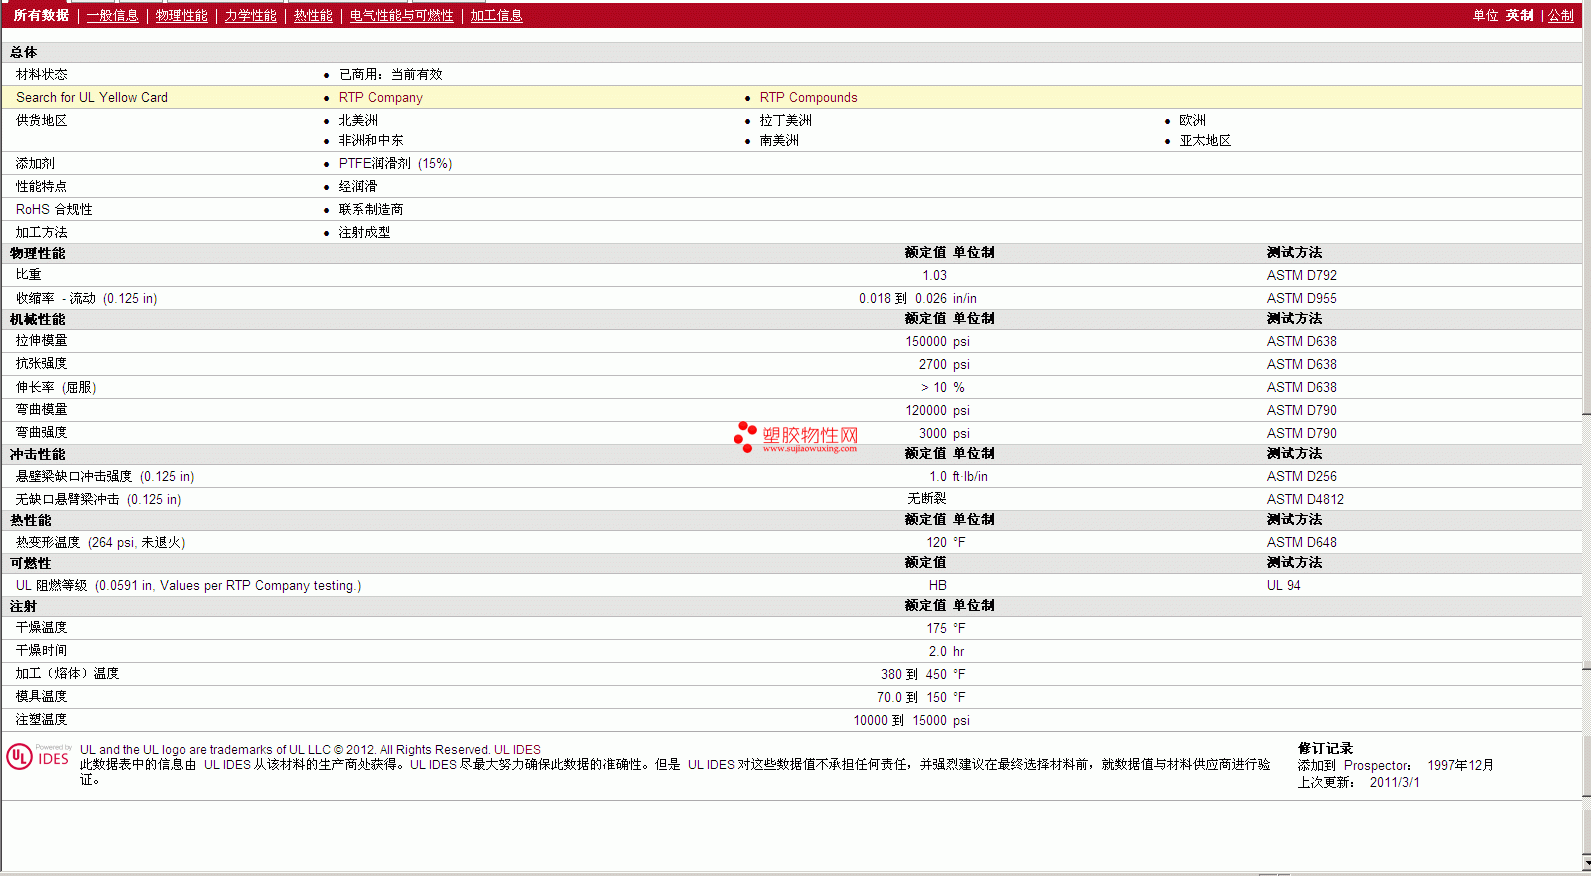Click 修订记录 heading
Image resolution: width=1591 pixels, height=876 pixels.
pyautogui.click(x=1325, y=749)
